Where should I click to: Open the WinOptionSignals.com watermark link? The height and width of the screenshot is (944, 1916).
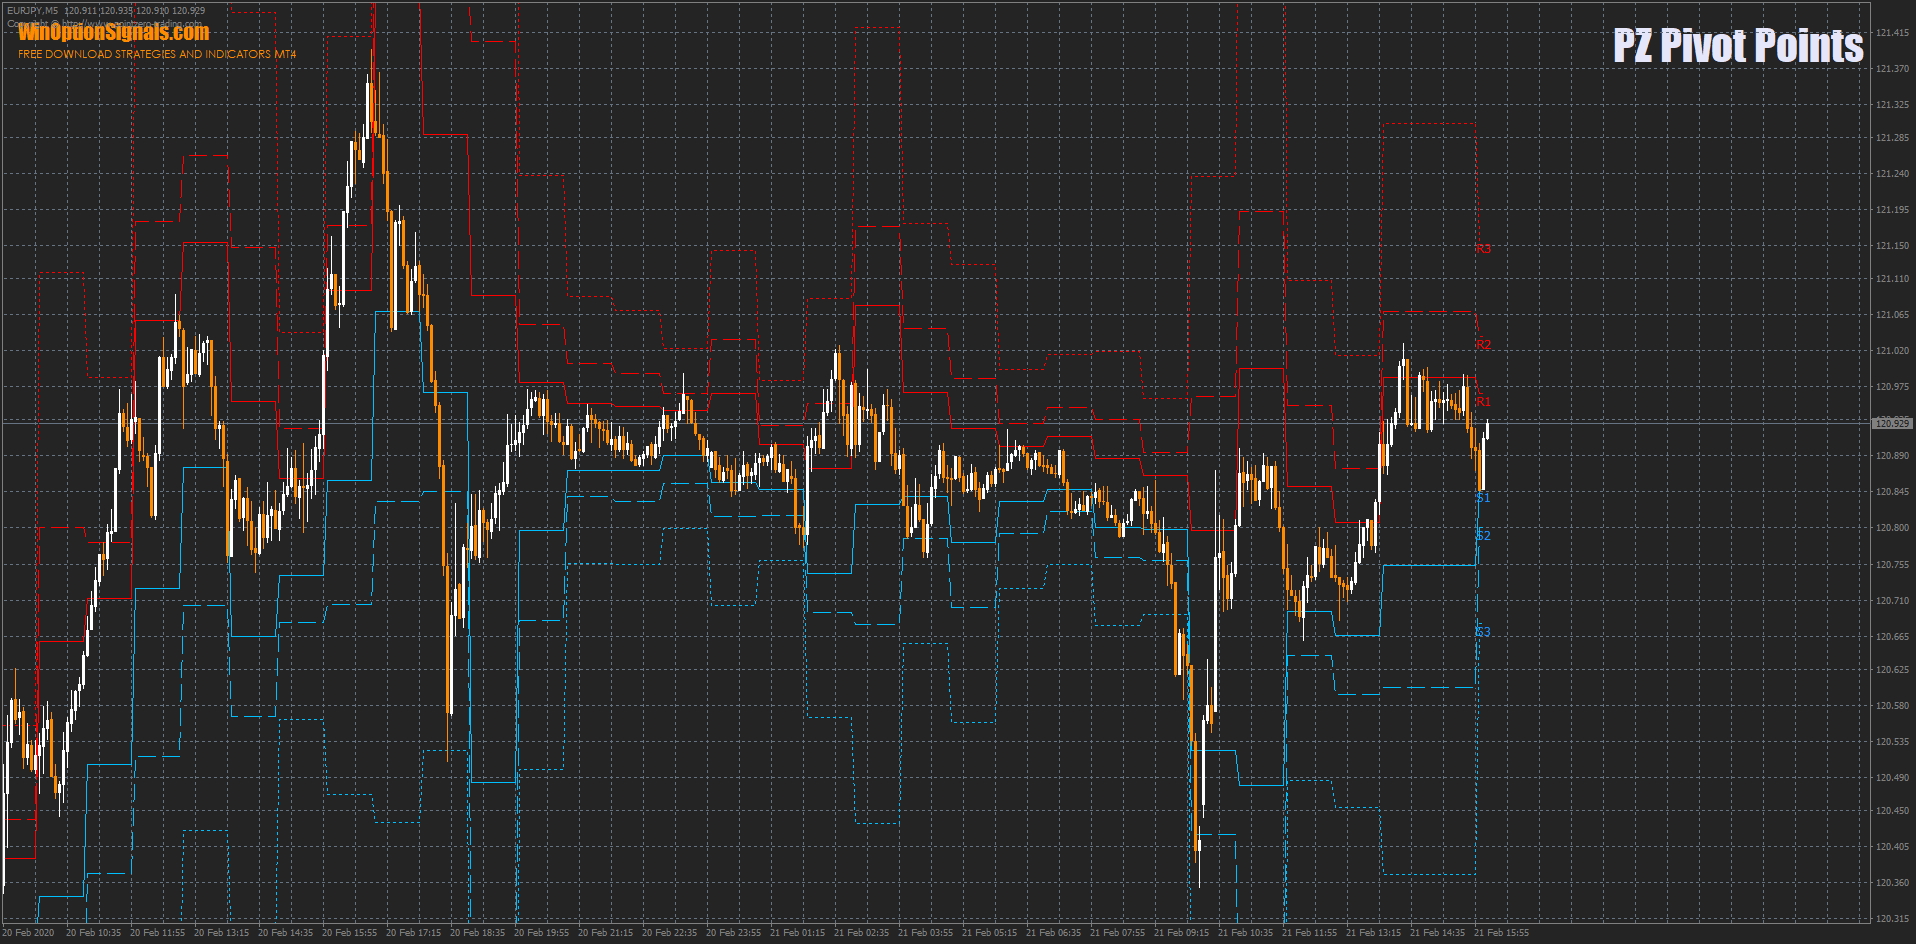pyautogui.click(x=114, y=33)
